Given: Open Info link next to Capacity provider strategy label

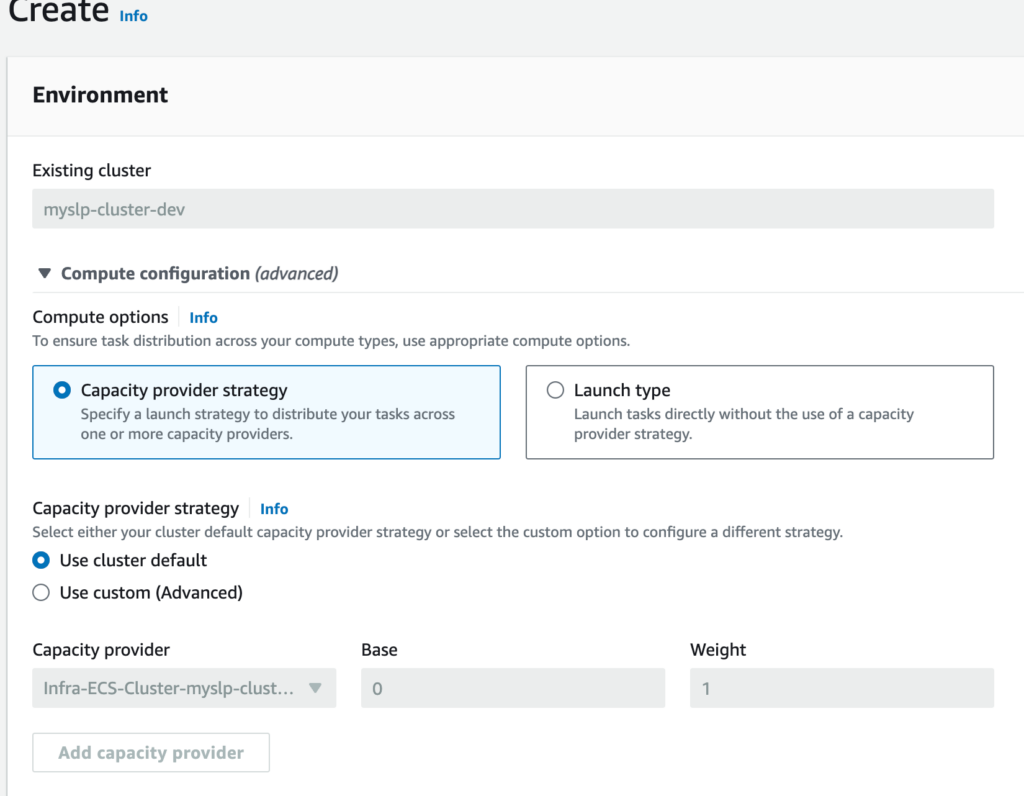Looking at the screenshot, I should coord(274,508).
